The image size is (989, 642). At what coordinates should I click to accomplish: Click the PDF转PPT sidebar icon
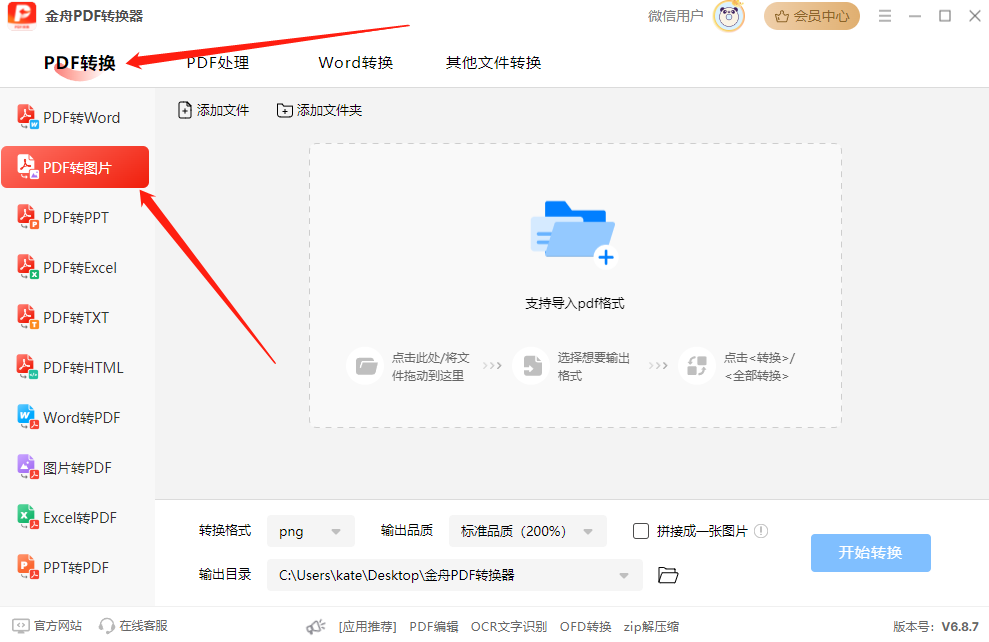(26, 217)
